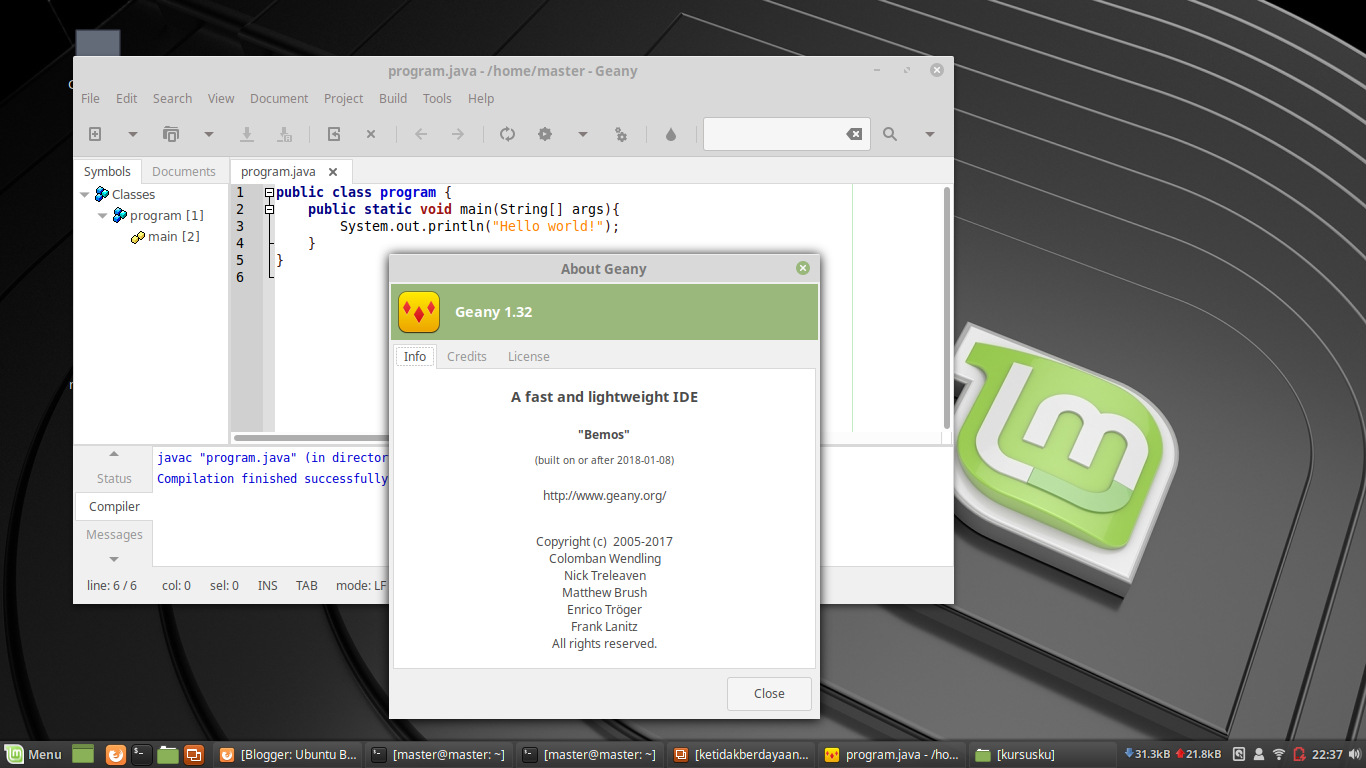This screenshot has width=1366, height=768.
Task: Collapse the program [1] tree node
Action: click(x=103, y=215)
